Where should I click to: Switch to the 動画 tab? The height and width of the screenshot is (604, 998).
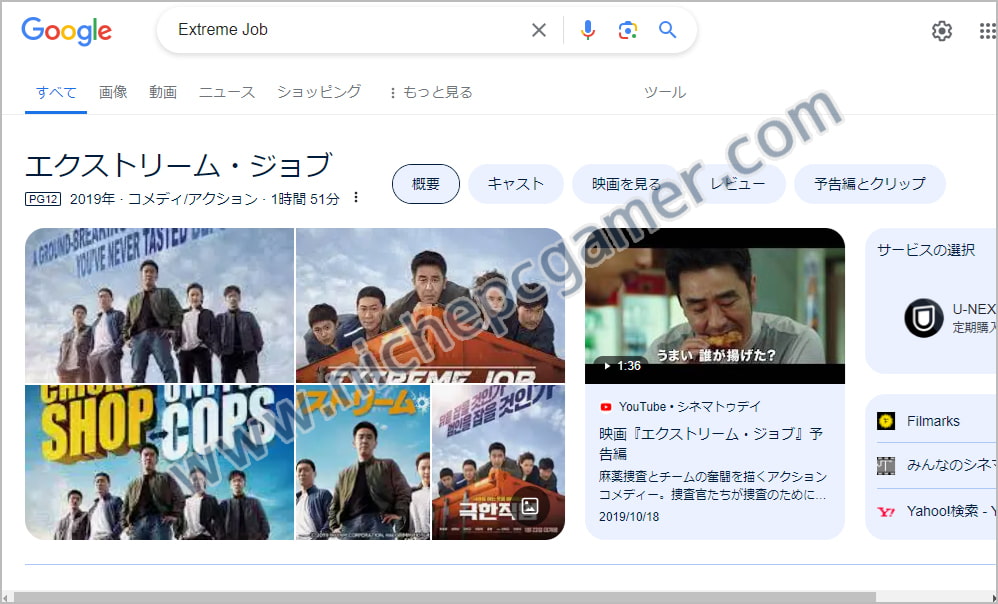(163, 92)
